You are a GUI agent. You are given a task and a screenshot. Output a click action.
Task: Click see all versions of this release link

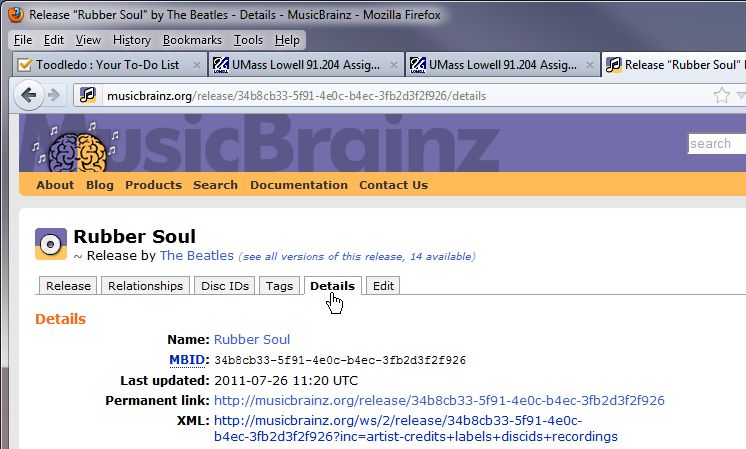point(357,256)
